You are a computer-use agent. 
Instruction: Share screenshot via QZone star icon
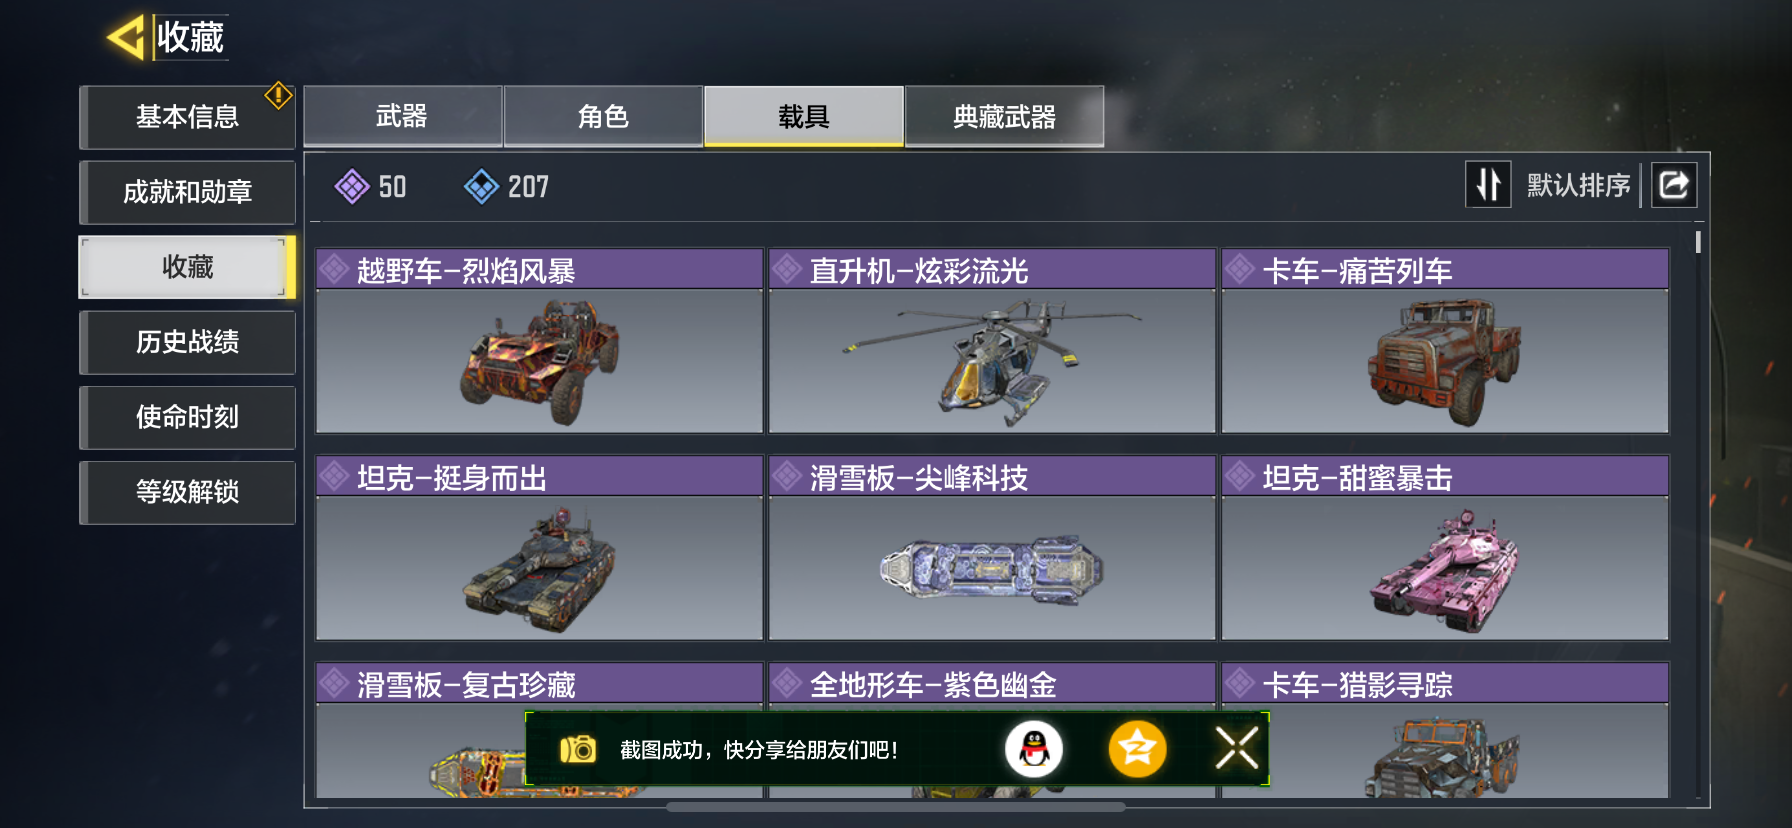click(1138, 749)
